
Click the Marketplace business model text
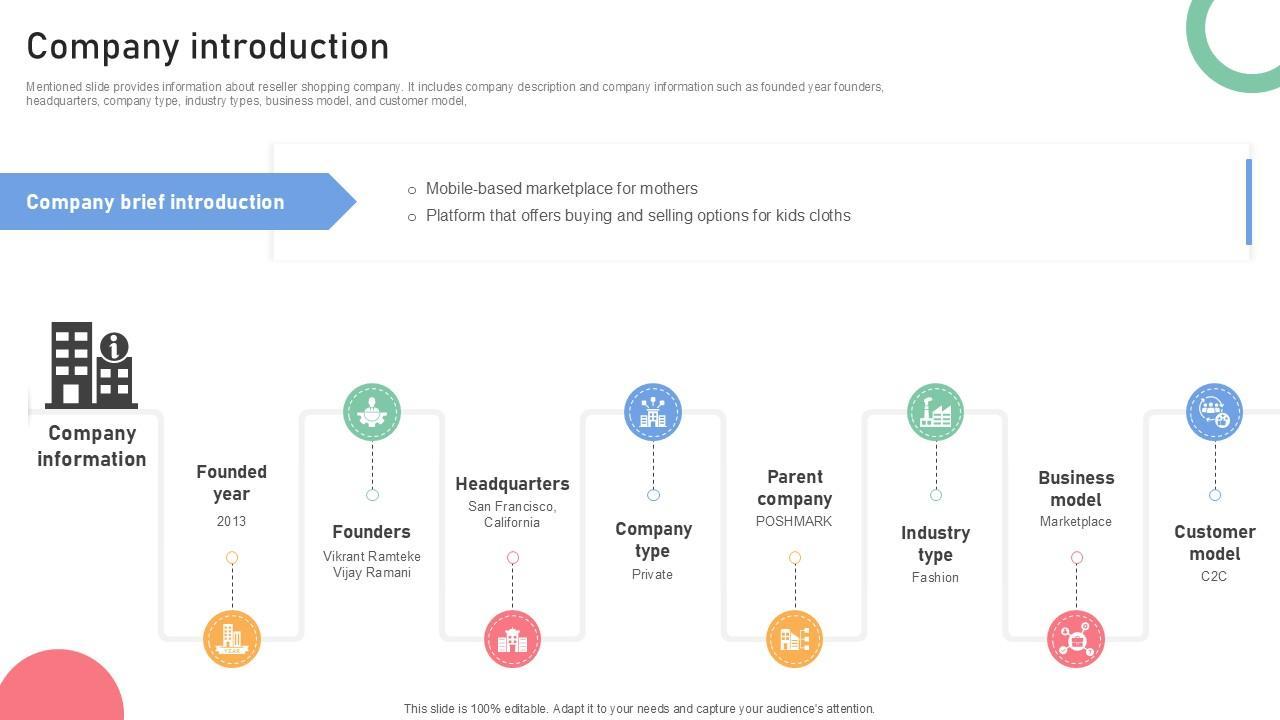(x=1076, y=522)
